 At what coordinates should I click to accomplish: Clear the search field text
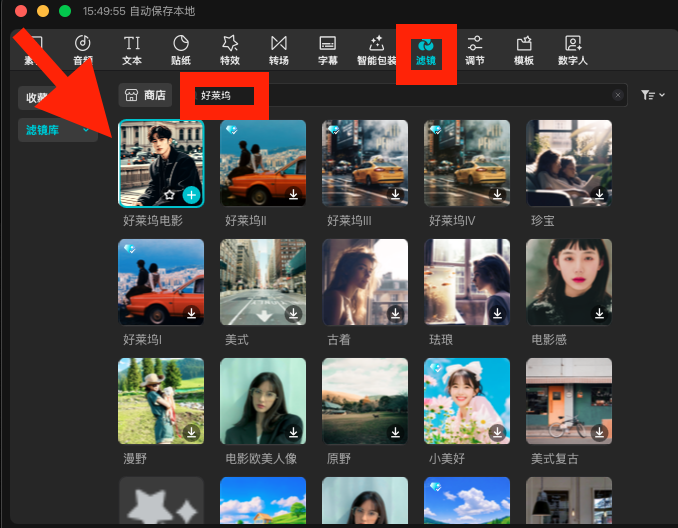(618, 95)
